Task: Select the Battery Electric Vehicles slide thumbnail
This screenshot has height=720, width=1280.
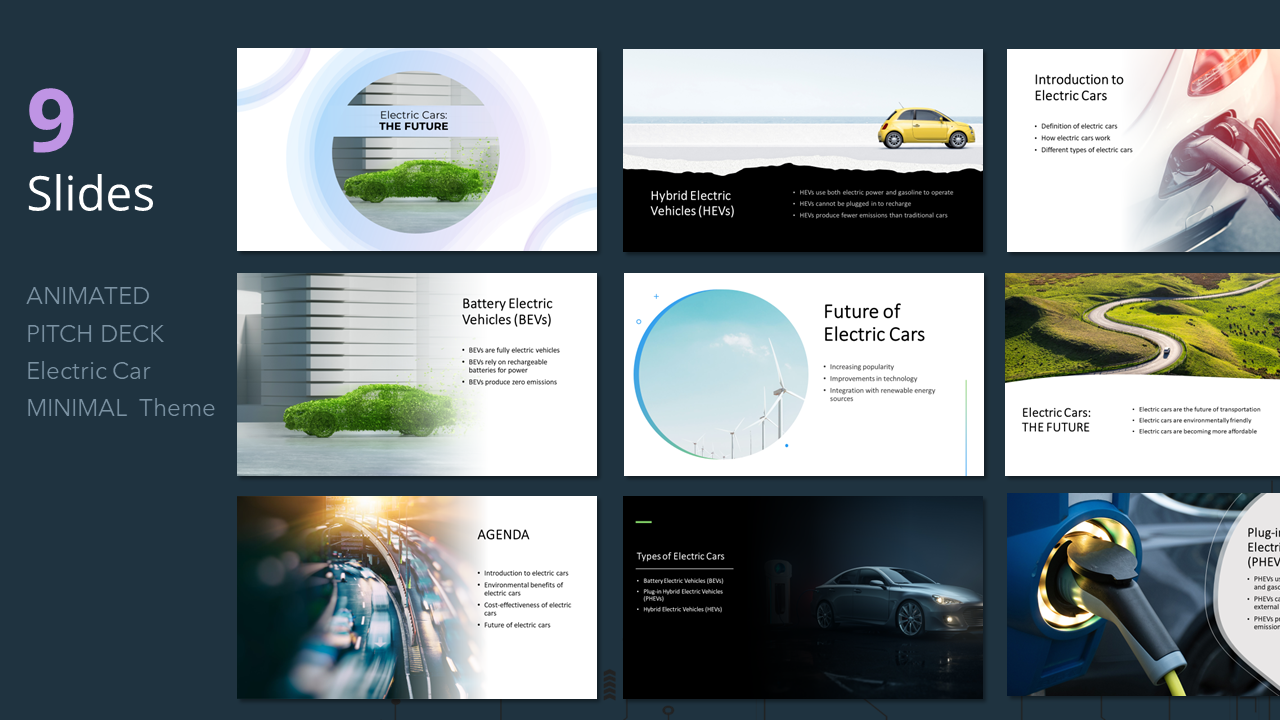Action: tap(417, 374)
